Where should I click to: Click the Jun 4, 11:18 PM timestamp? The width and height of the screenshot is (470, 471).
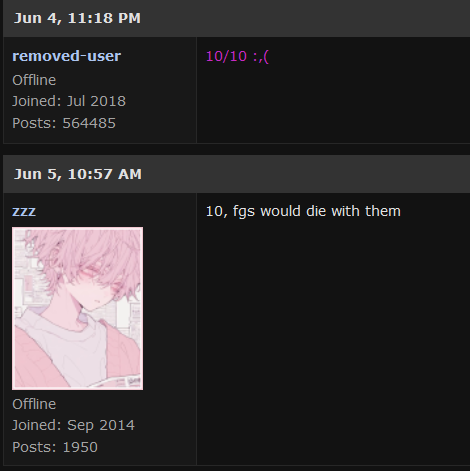(77, 18)
